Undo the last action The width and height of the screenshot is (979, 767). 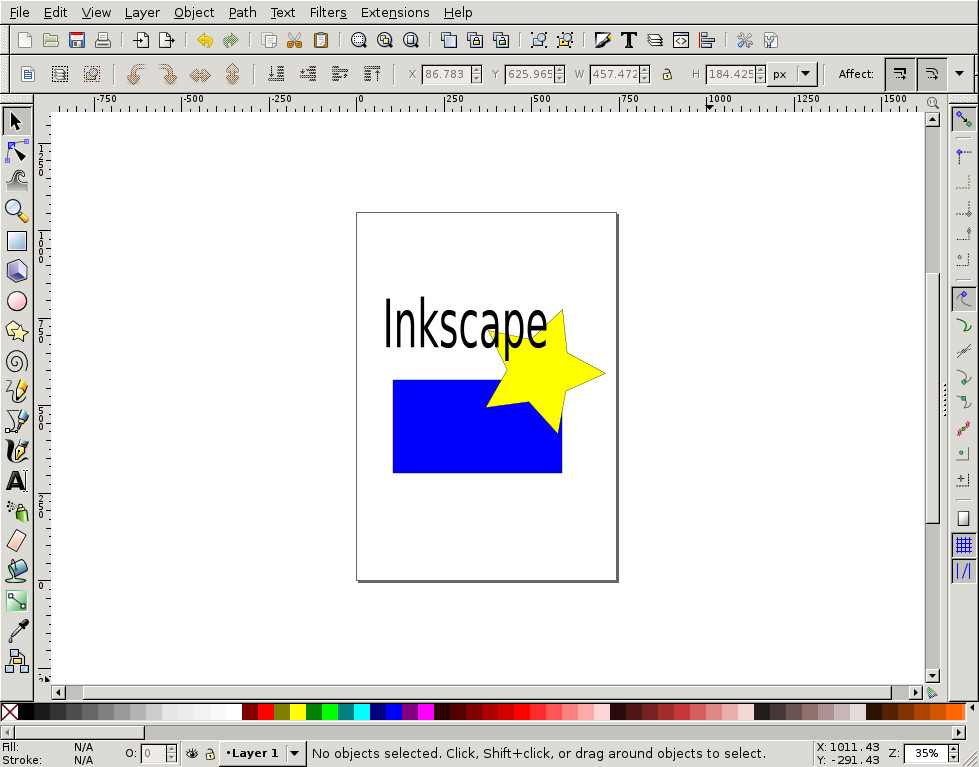(x=205, y=41)
